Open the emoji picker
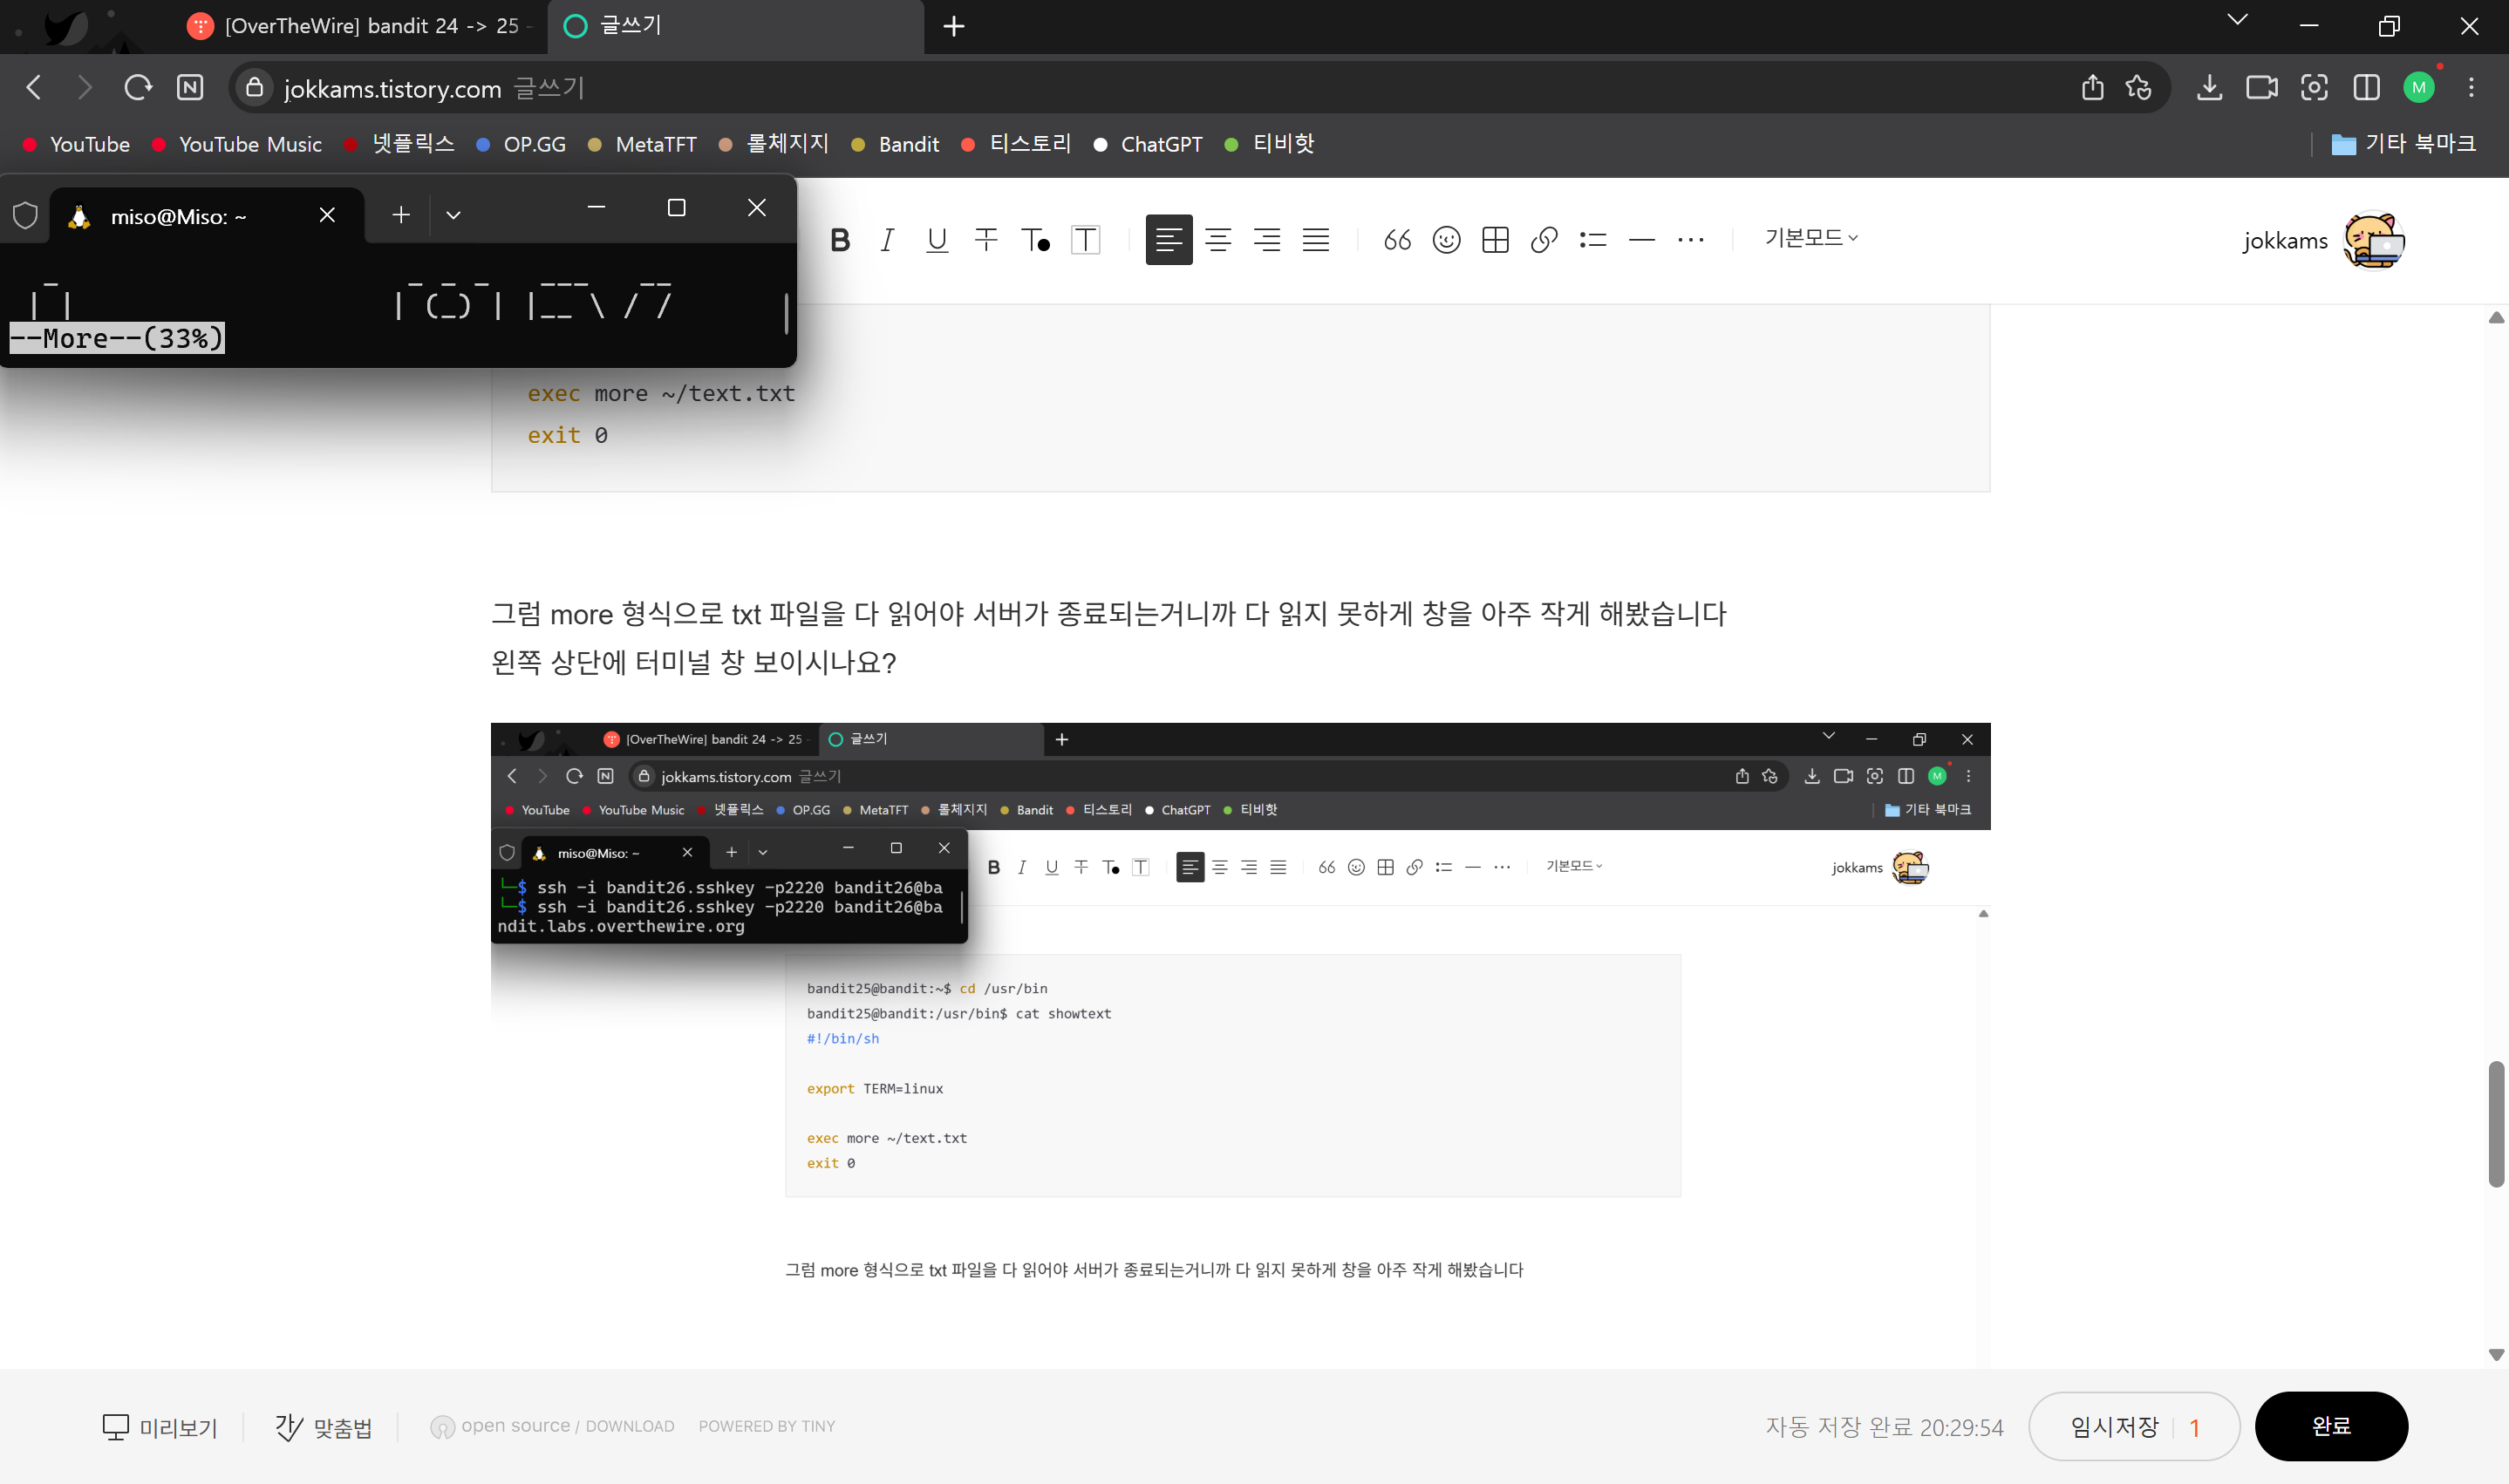Image resolution: width=2509 pixels, height=1484 pixels. click(x=1446, y=240)
